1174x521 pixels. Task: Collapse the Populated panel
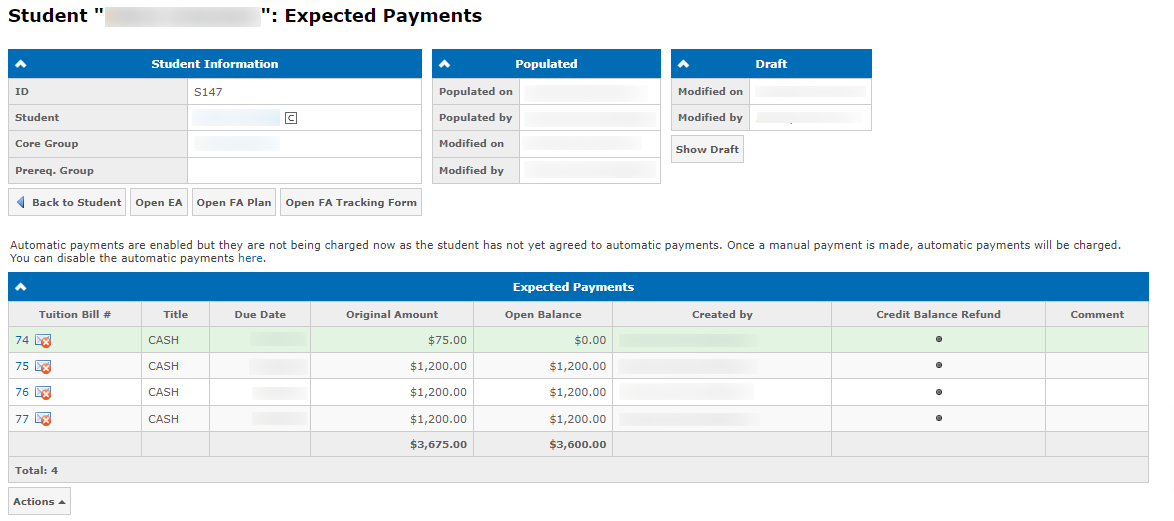[445, 64]
